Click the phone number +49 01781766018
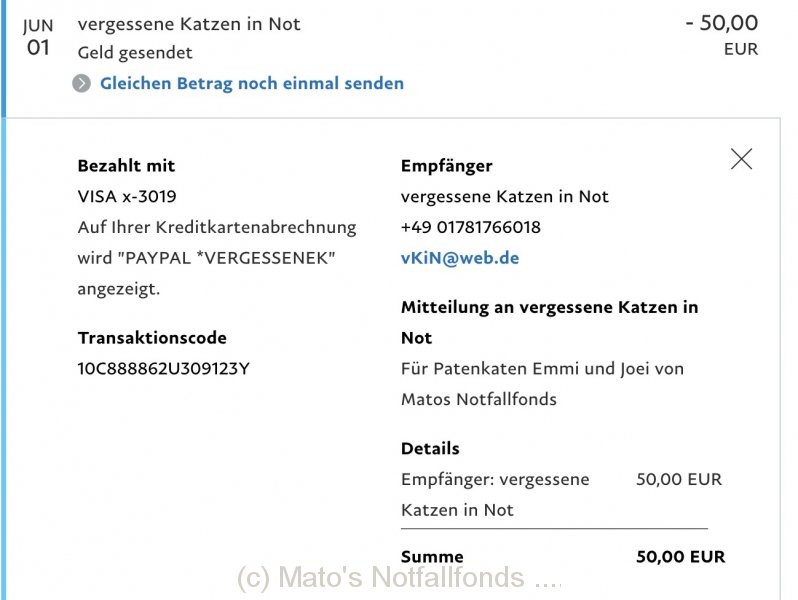 (x=471, y=227)
